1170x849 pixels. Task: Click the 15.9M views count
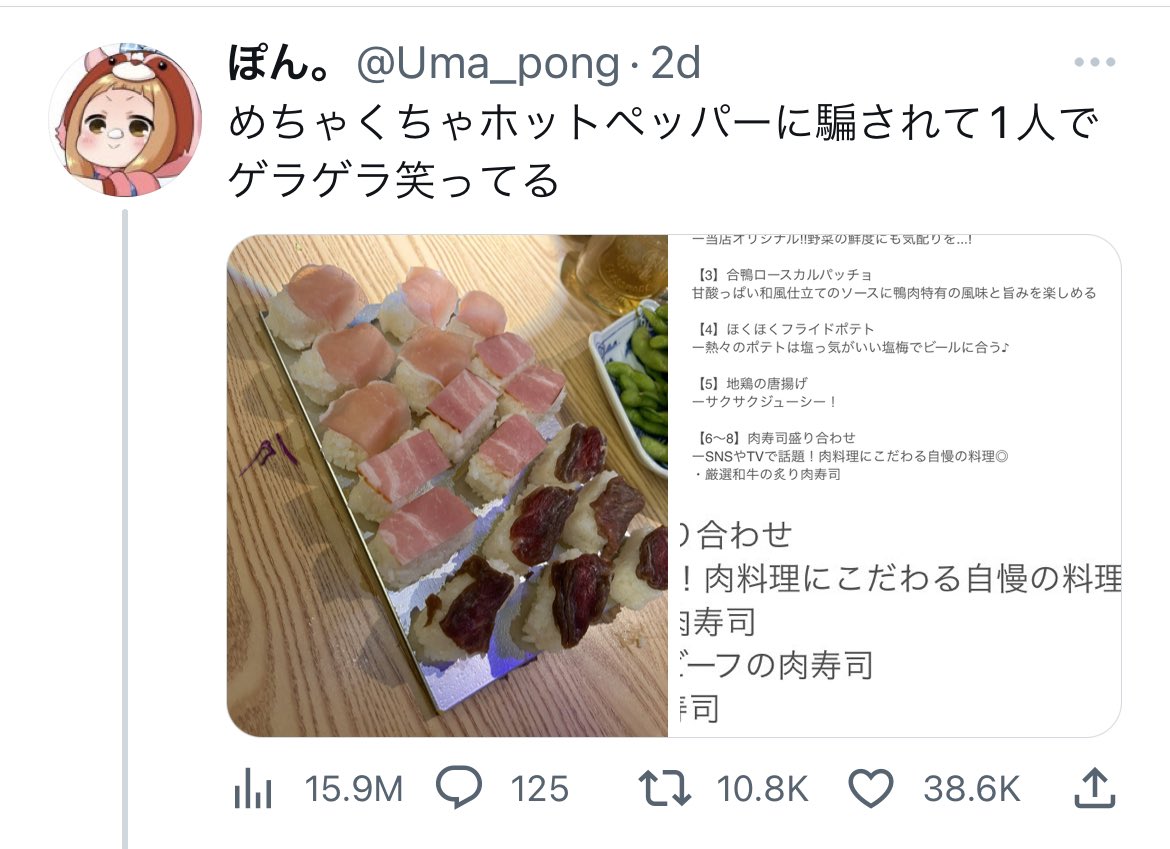tap(354, 789)
